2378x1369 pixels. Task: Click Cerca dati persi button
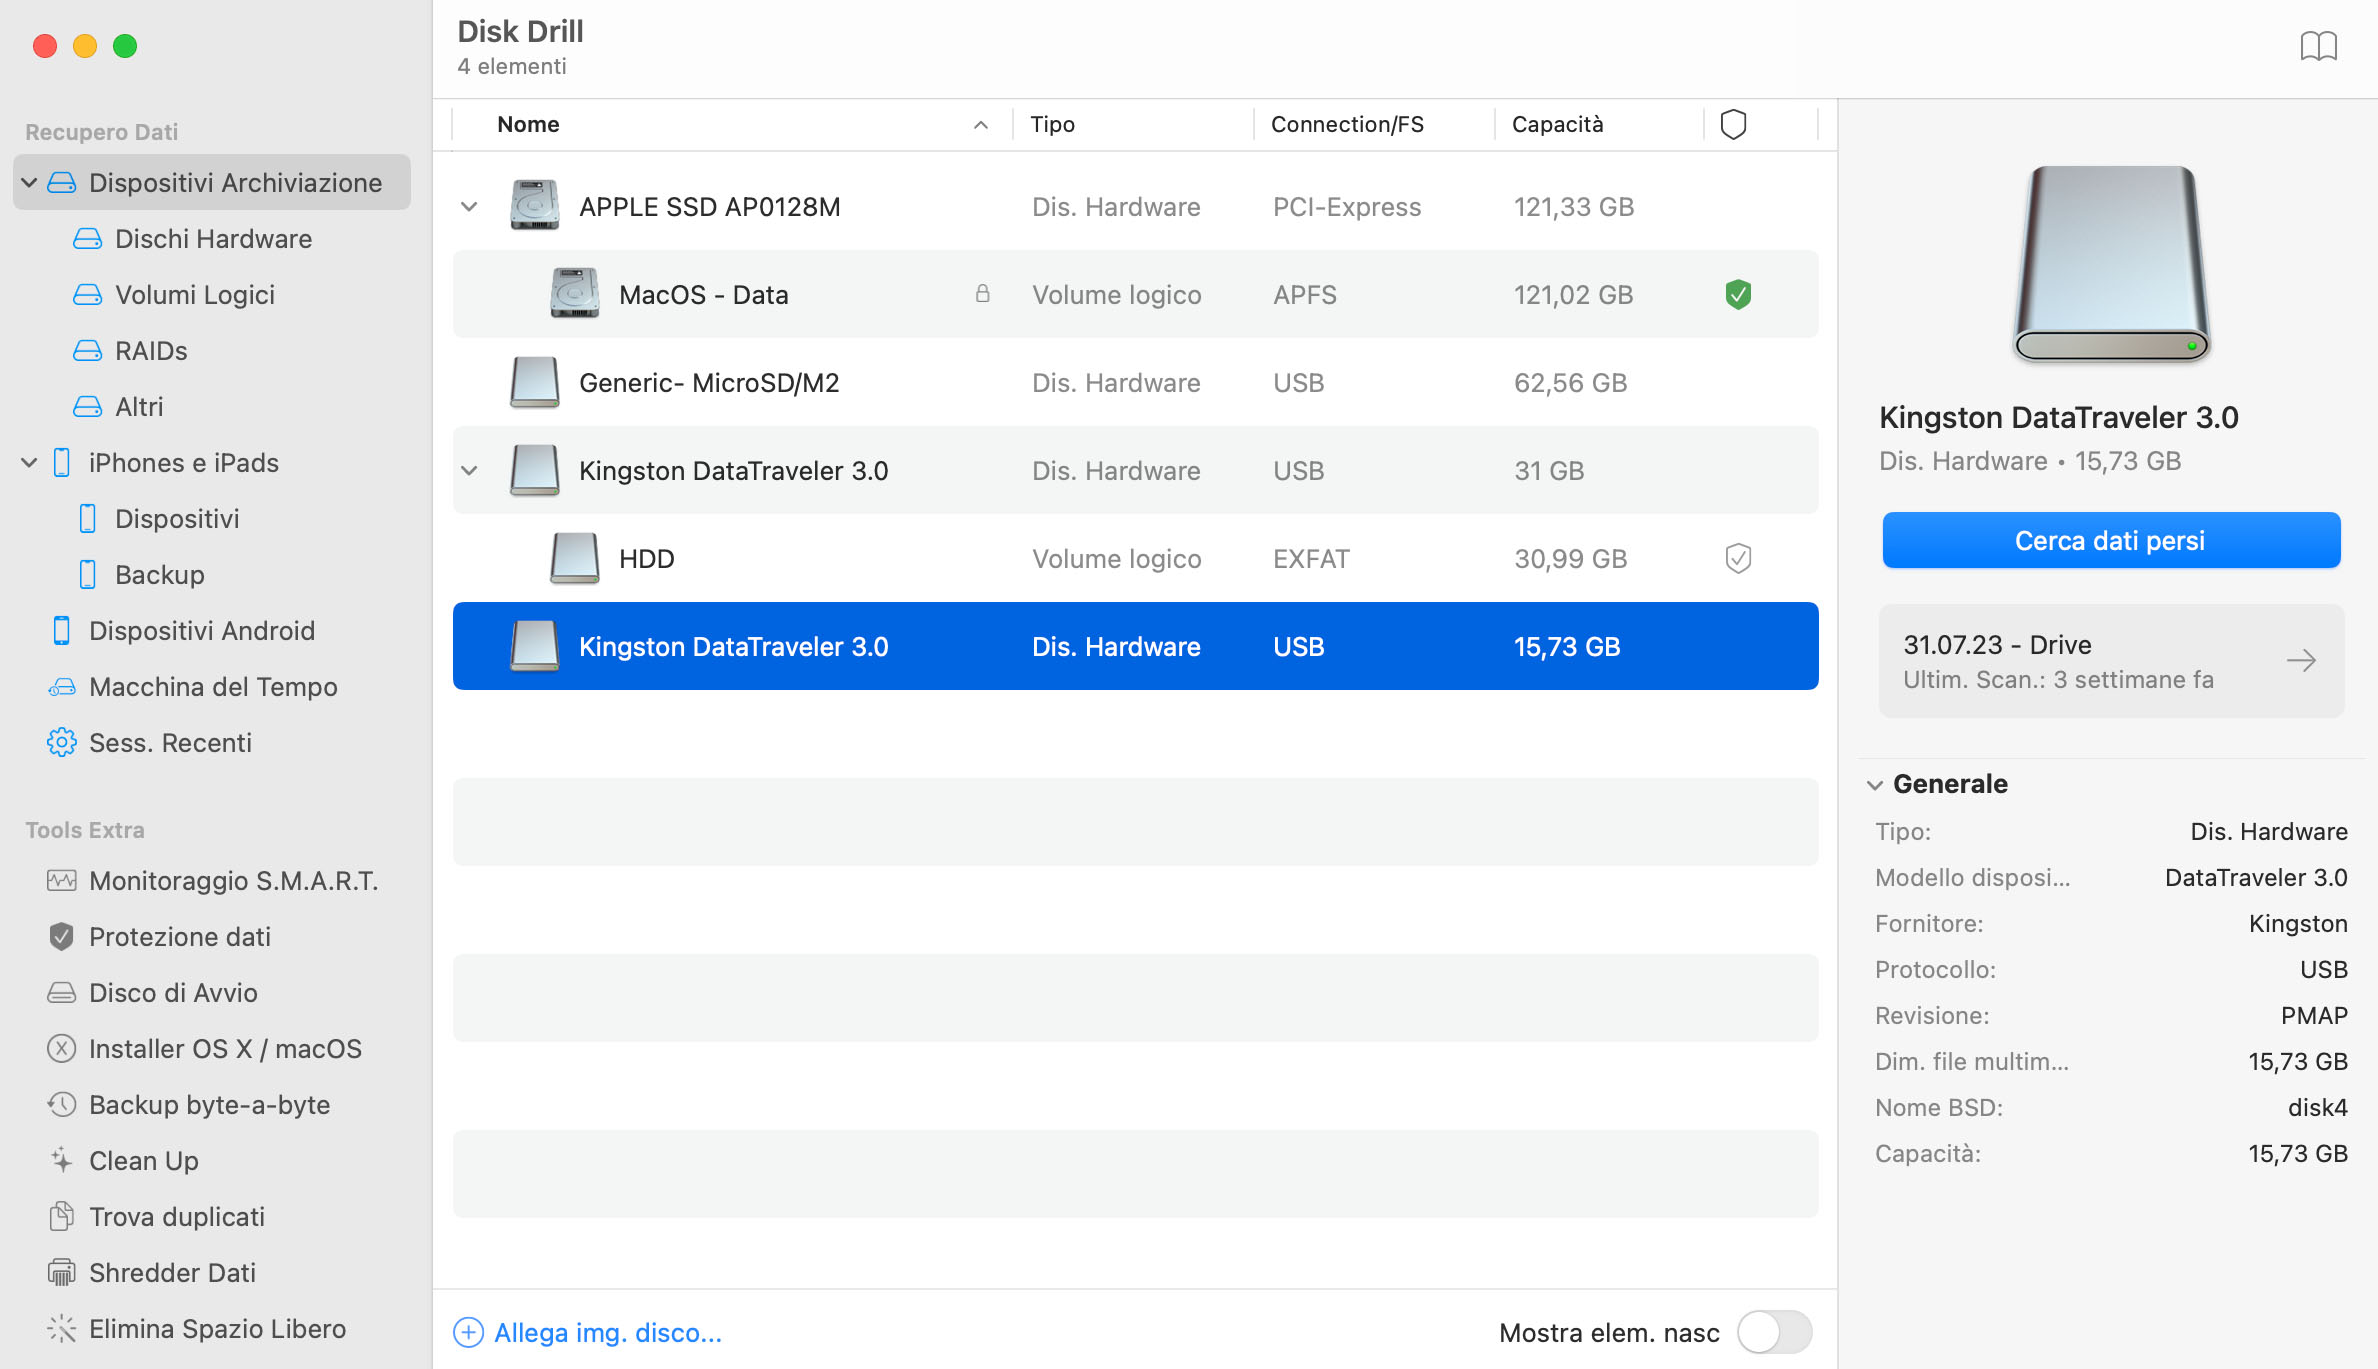pos(2109,541)
